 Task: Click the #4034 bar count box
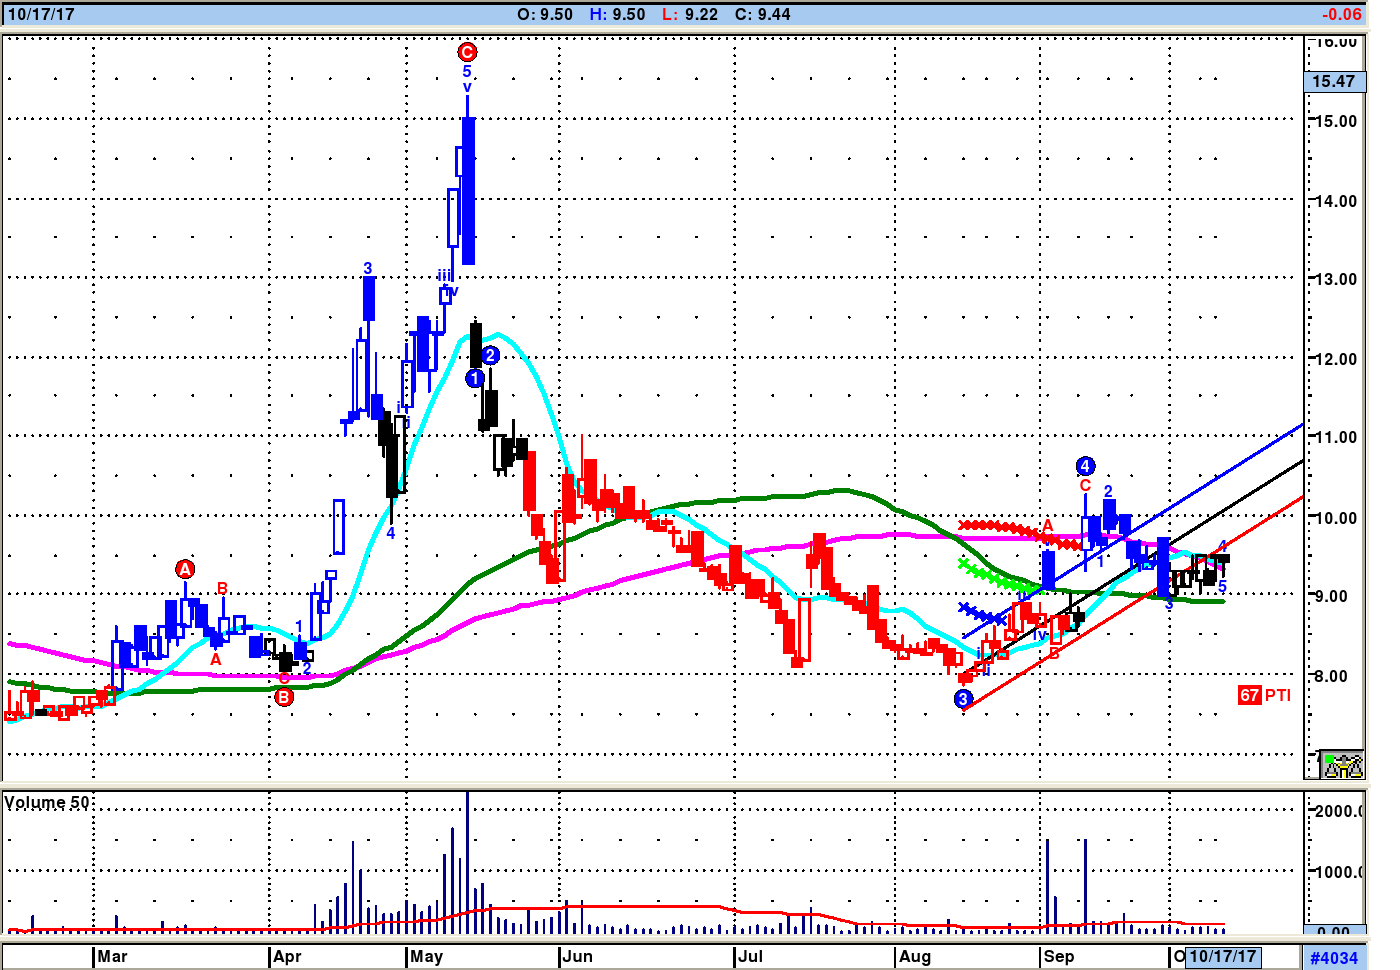(x=1334, y=958)
